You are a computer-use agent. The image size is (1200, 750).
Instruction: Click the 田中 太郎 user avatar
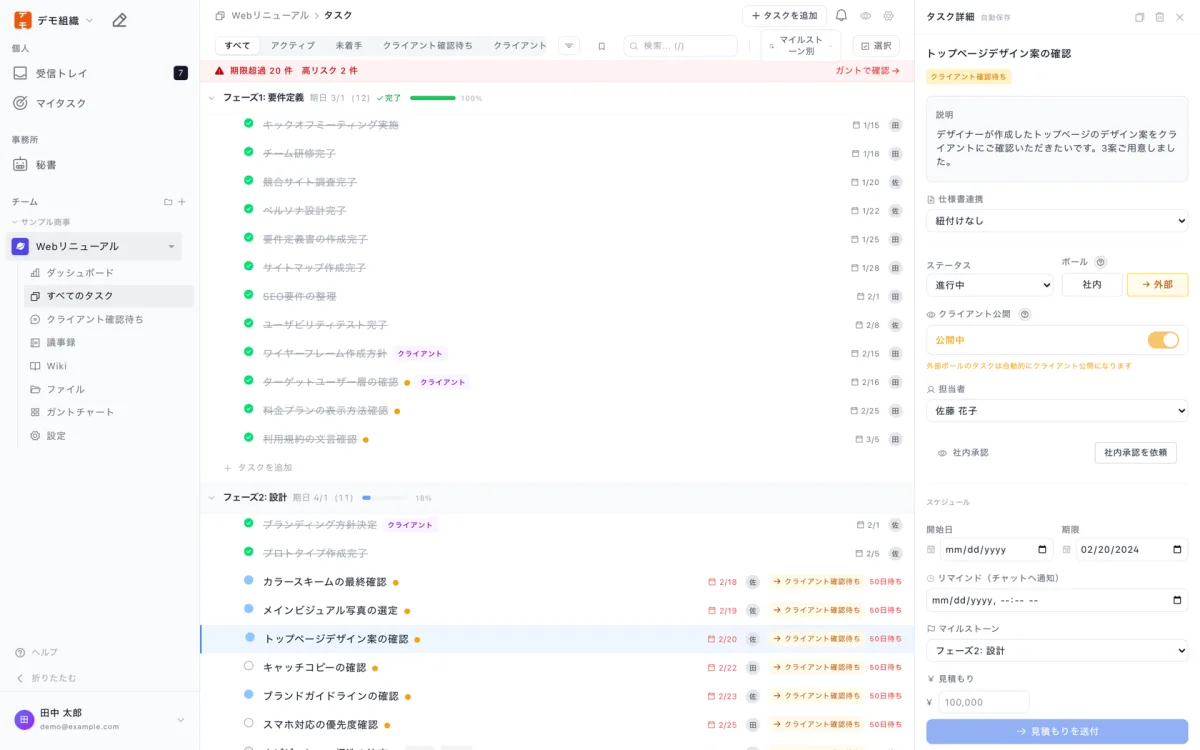(24, 719)
